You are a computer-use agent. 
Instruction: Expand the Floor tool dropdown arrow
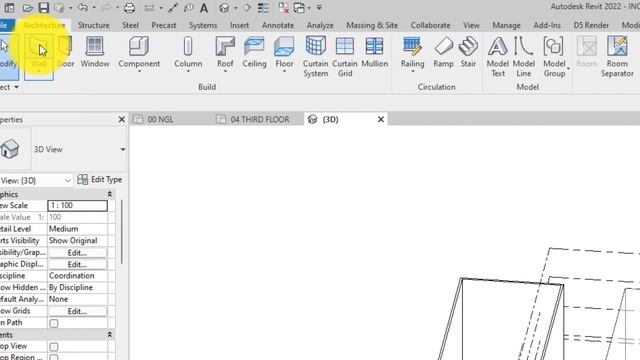(x=284, y=71)
